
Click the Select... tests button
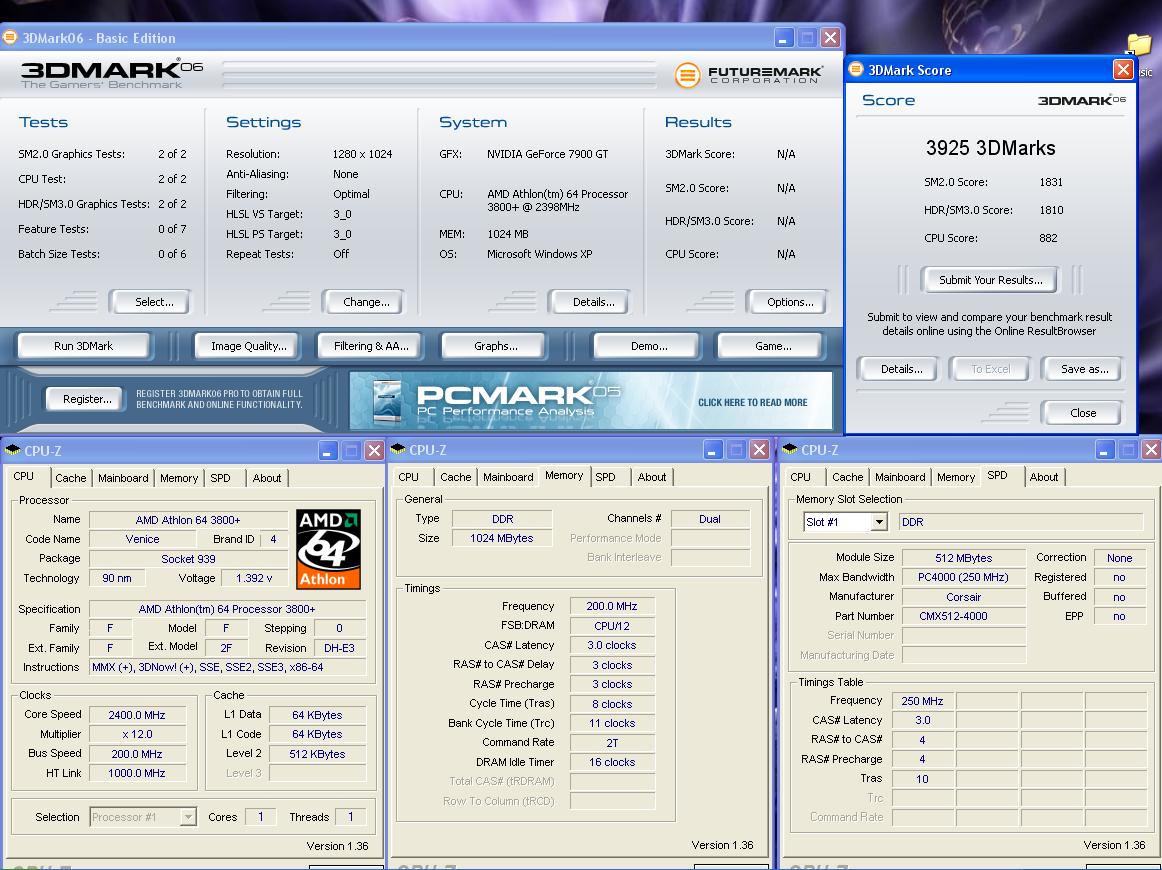coord(150,302)
